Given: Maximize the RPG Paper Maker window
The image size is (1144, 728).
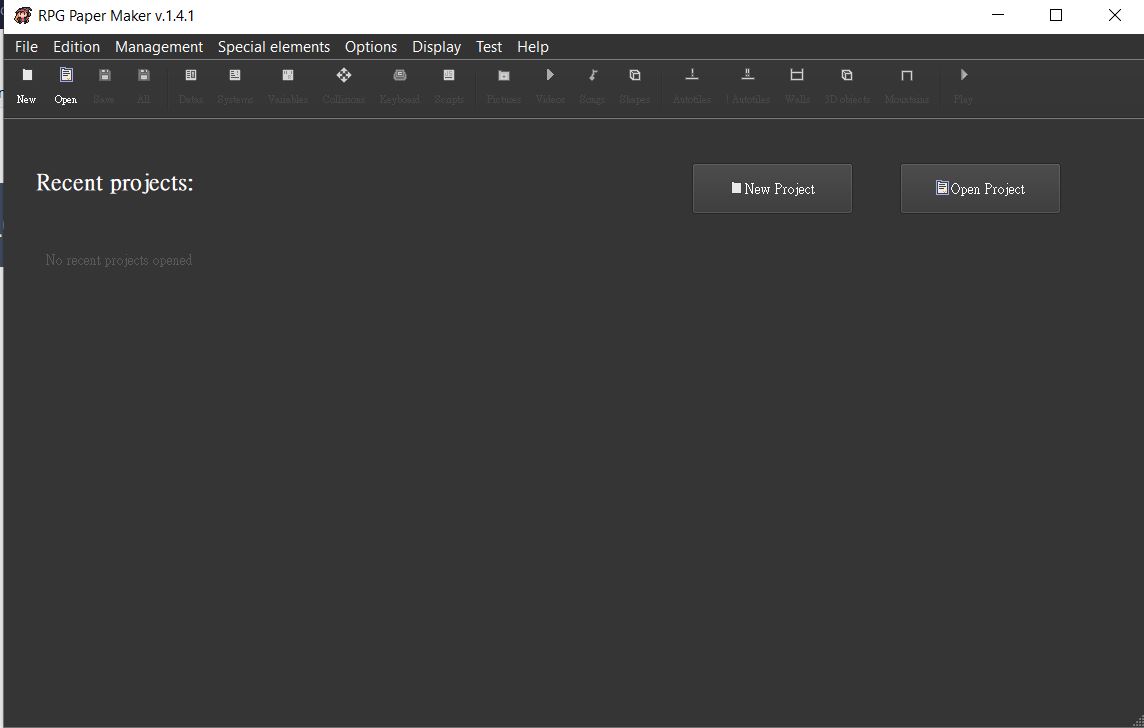Looking at the screenshot, I should click(1056, 15).
